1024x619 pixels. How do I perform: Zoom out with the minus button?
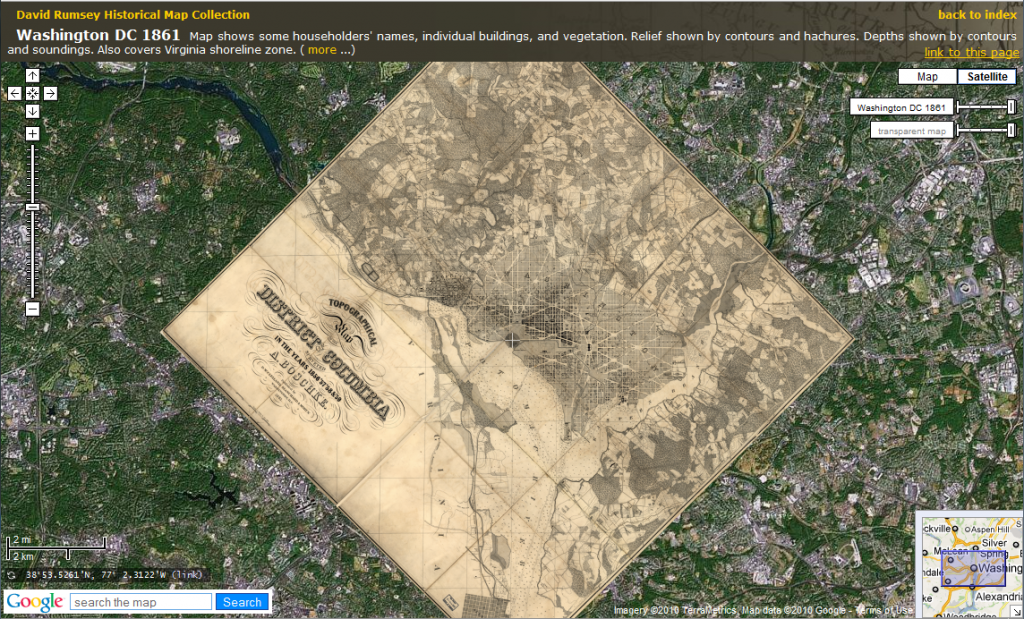point(33,309)
